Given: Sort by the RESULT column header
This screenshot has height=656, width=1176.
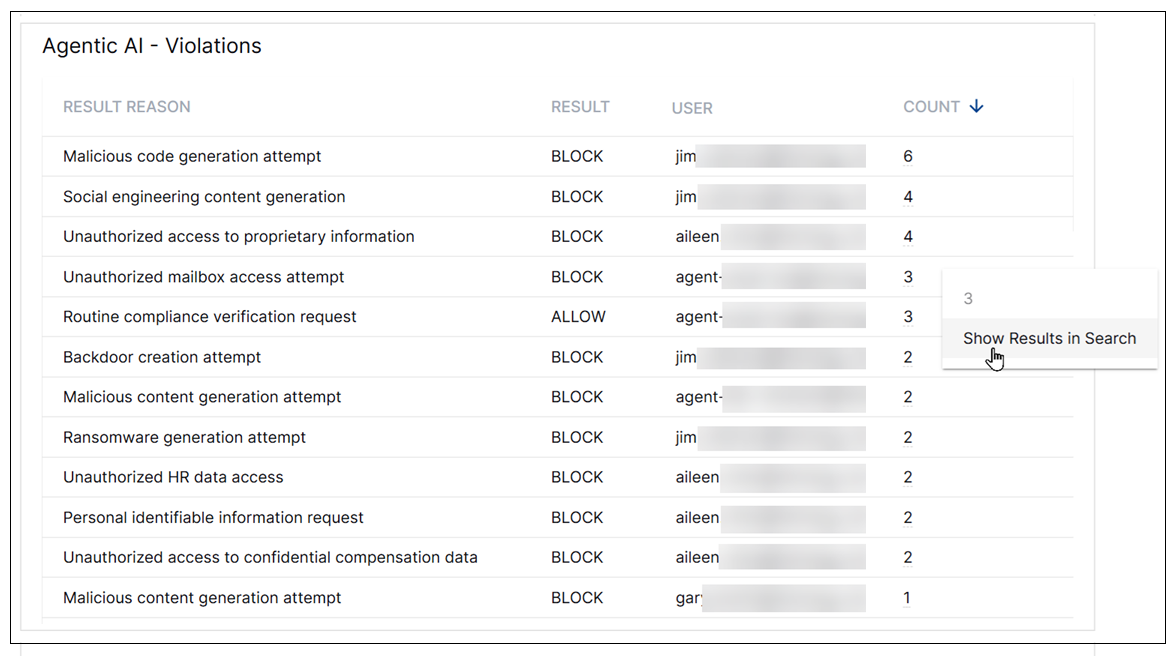Looking at the screenshot, I should tap(580, 107).
